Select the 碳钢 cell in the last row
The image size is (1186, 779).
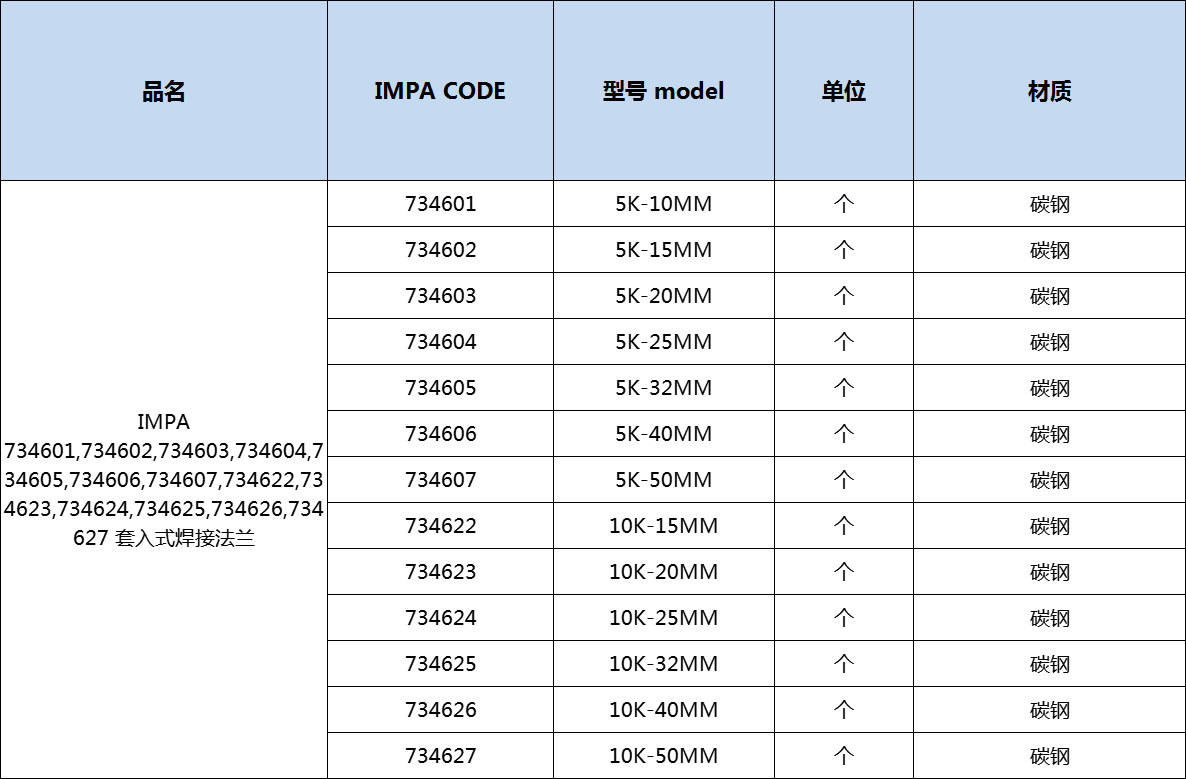[1048, 755]
